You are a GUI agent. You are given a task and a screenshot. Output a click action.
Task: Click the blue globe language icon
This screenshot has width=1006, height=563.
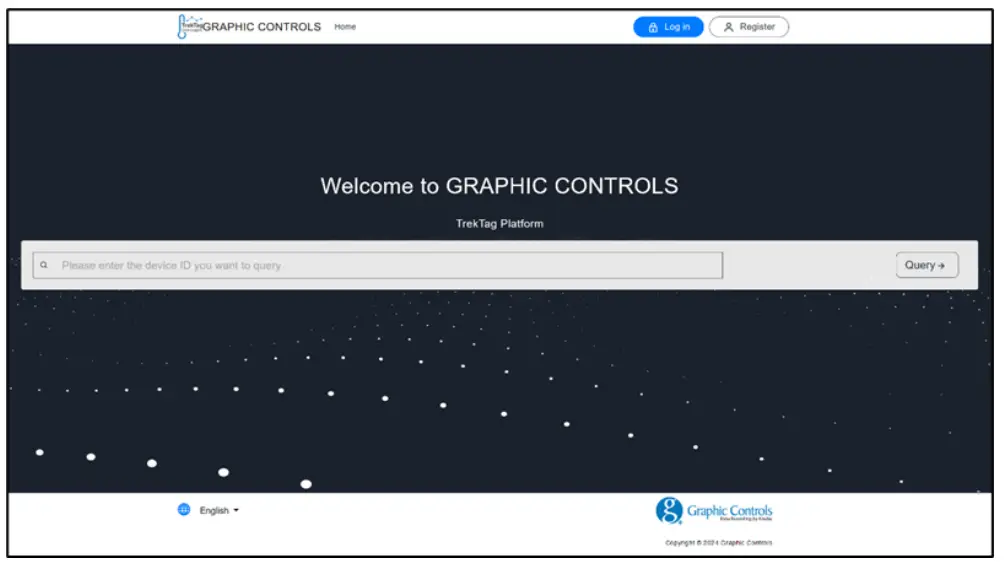pyautogui.click(x=184, y=510)
